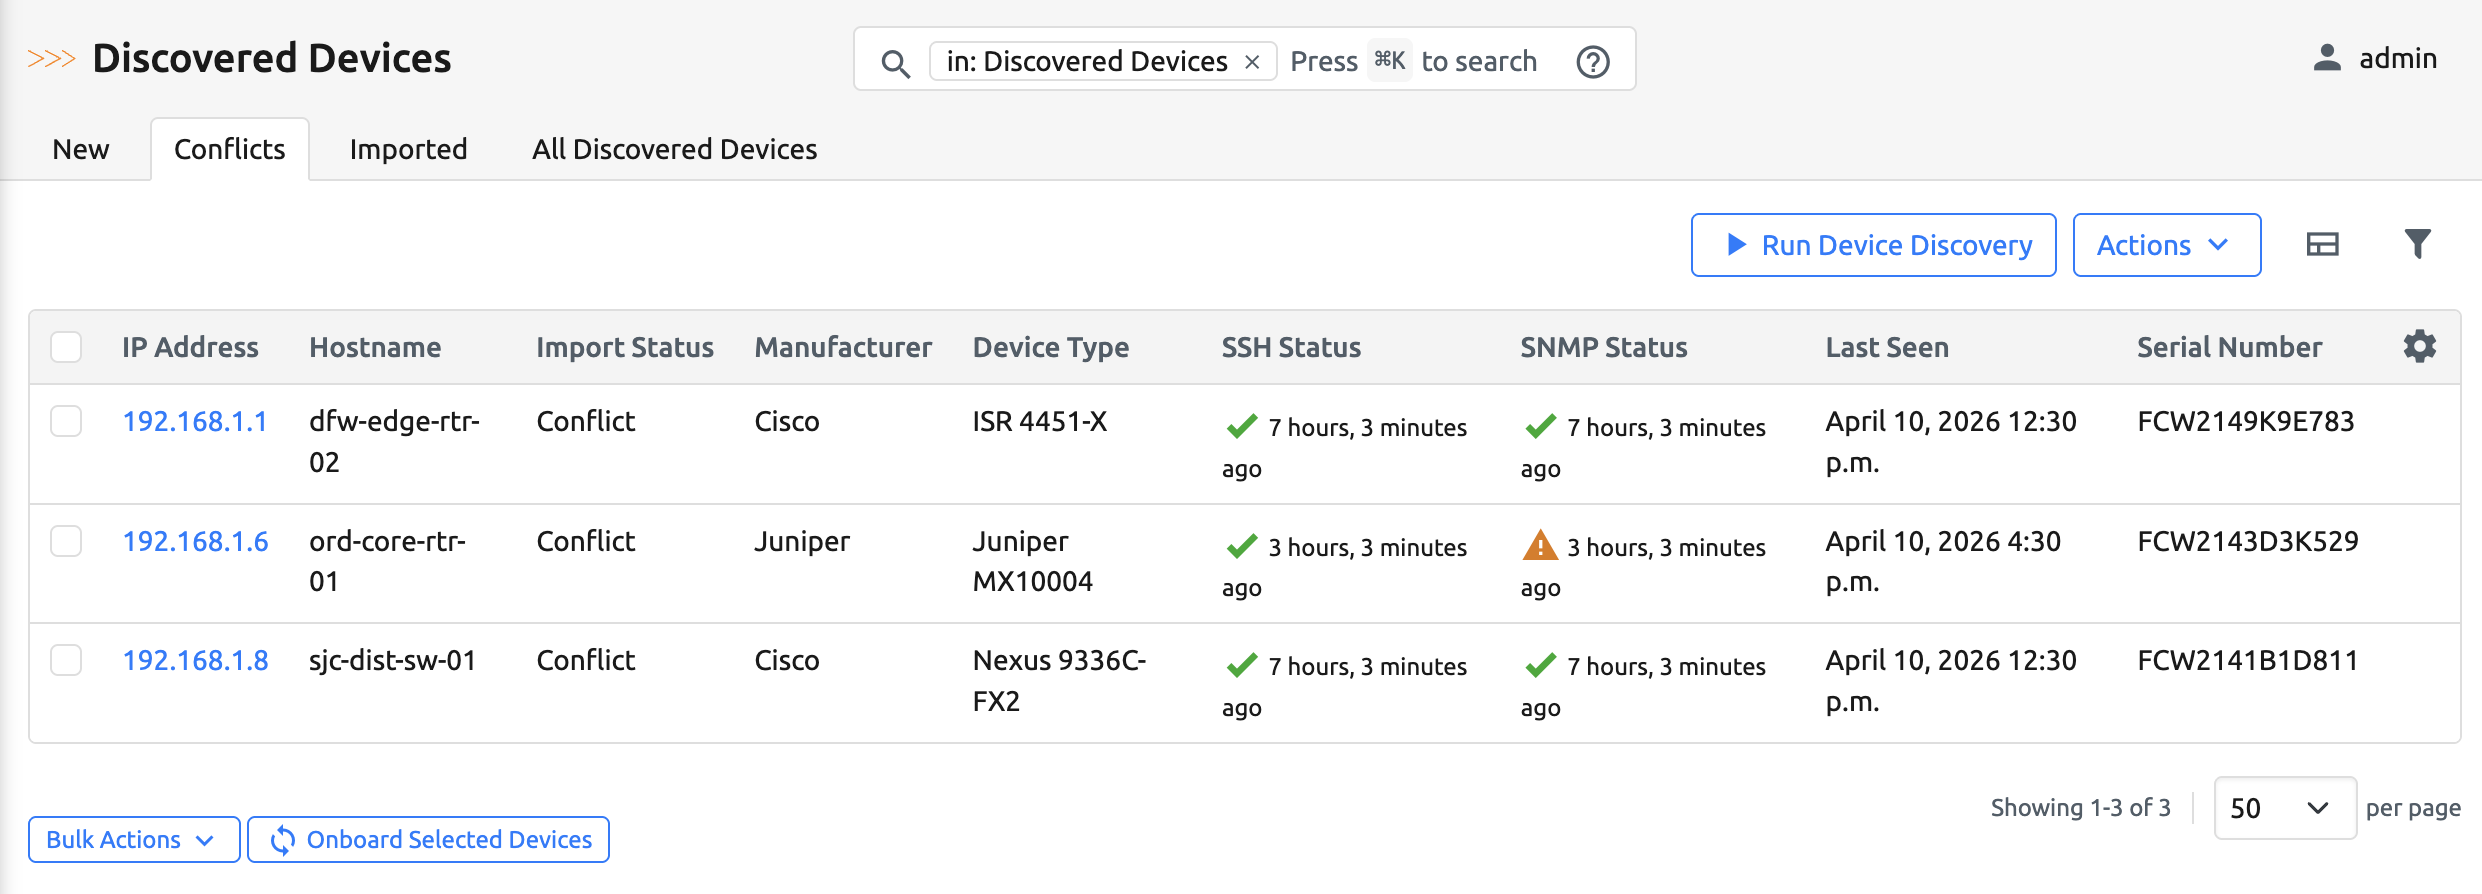Screen dimensions: 2482x894
Task: Switch to the Imported tab
Action: pyautogui.click(x=408, y=149)
